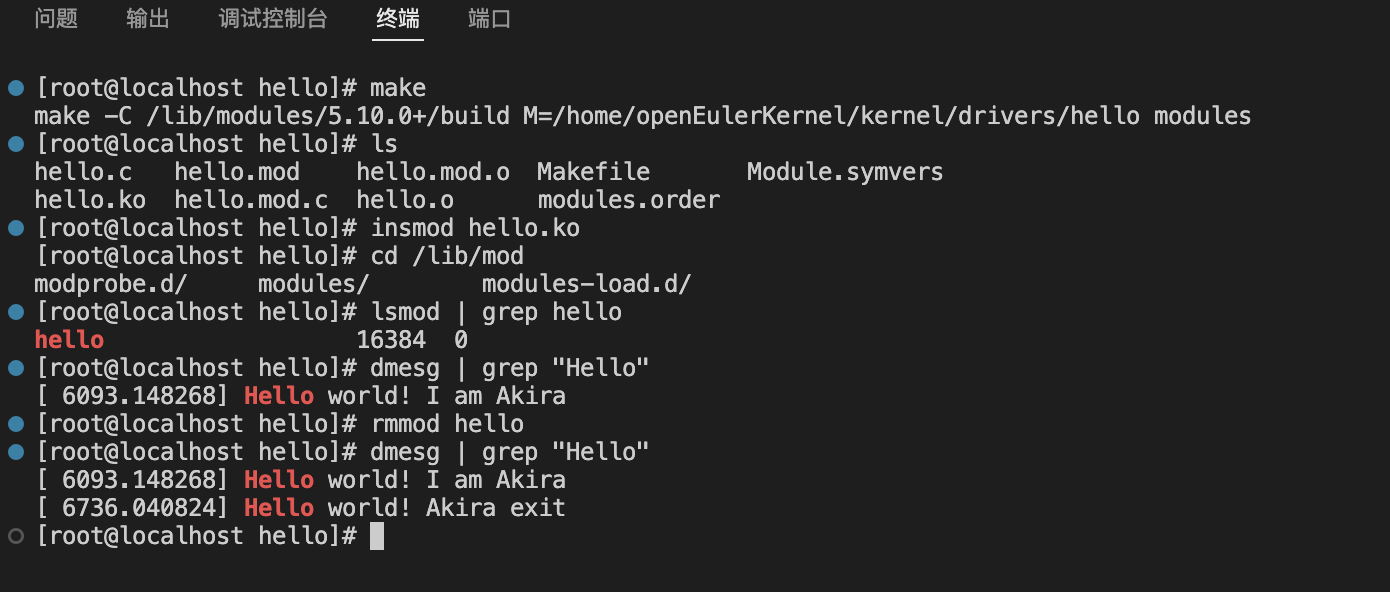This screenshot has width=1390, height=592.
Task: Click the blue dot next to rmmod hello
Action: point(16,424)
